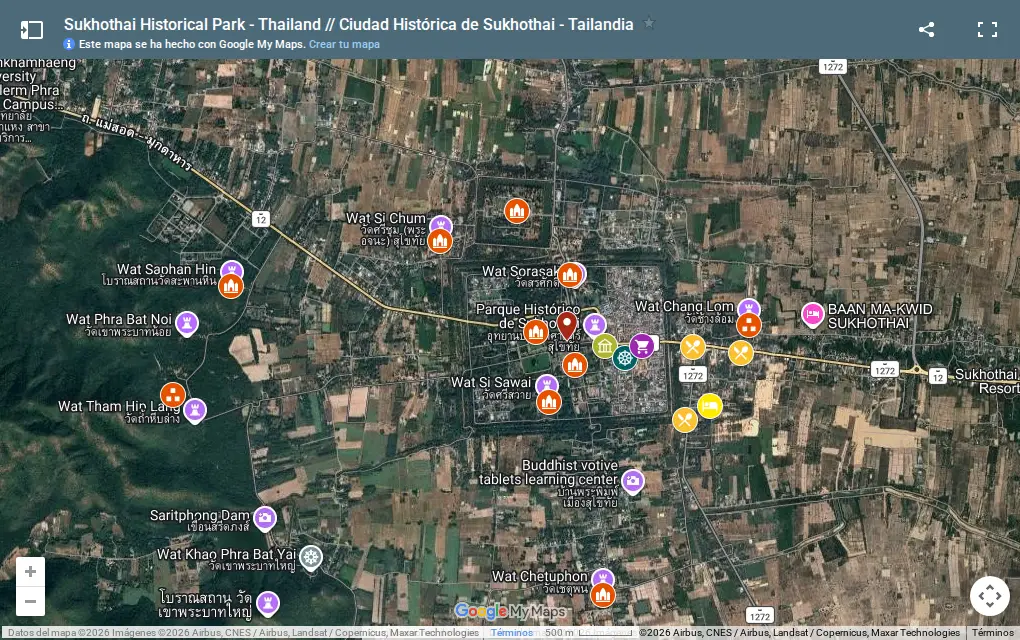Image resolution: width=1020 pixels, height=640 pixels.
Task: Select the yellow bed lodging marker
Action: (x=710, y=406)
